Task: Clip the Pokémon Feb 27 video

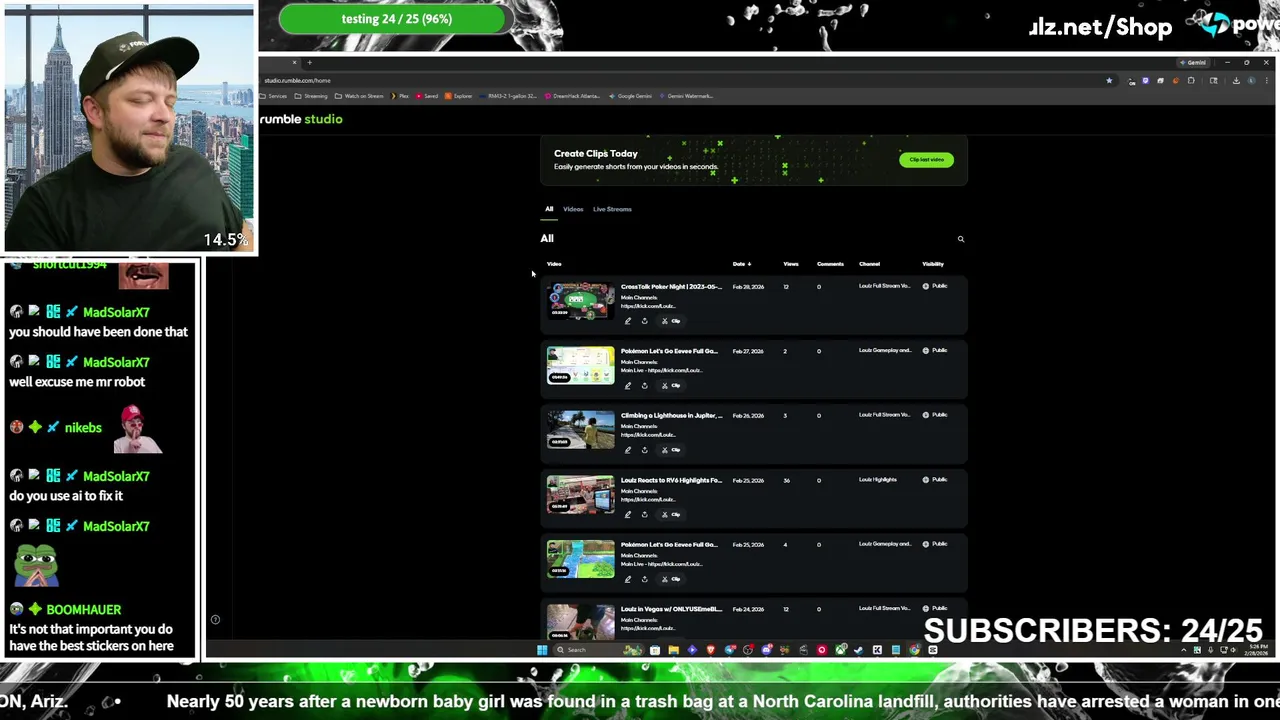Action: [670, 386]
